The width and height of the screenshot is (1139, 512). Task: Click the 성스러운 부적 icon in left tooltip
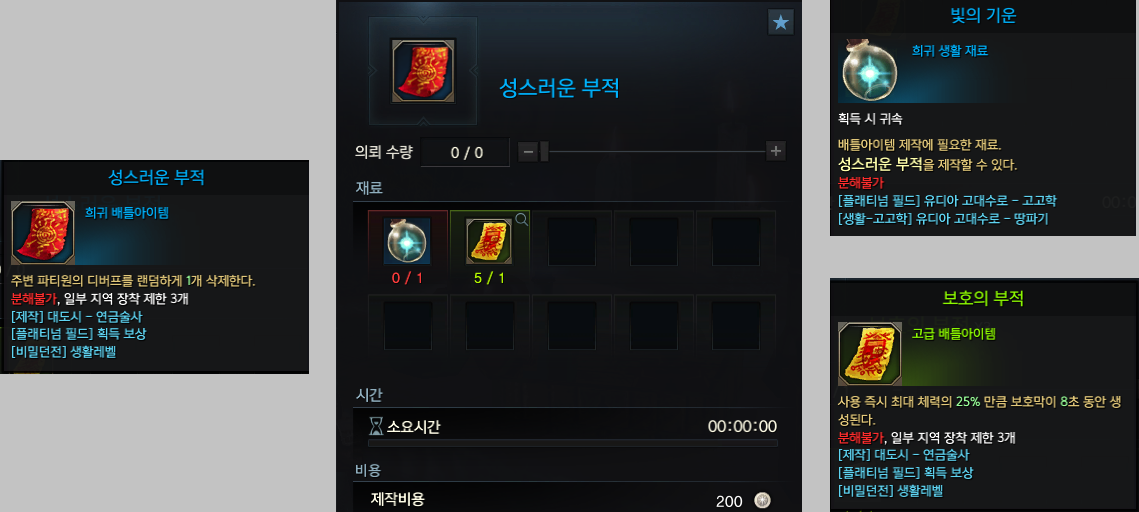pos(43,233)
